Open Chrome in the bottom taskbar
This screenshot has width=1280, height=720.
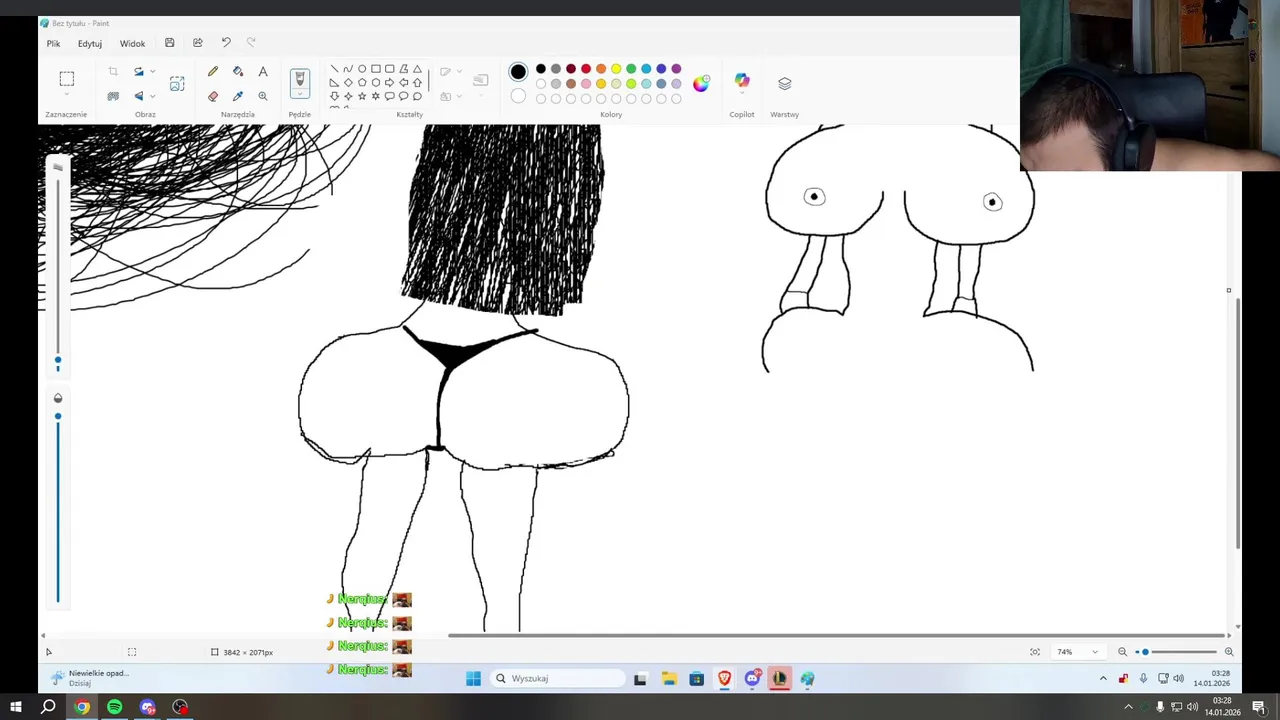(x=82, y=707)
